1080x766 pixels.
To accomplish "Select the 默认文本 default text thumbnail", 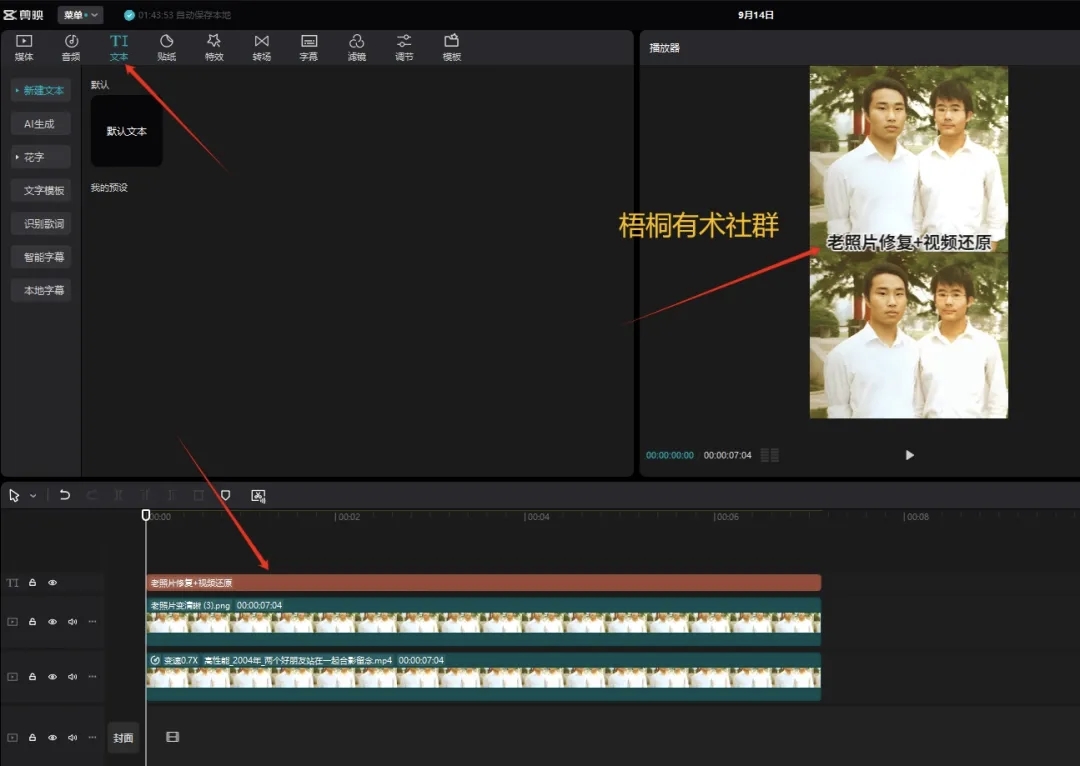I will (x=127, y=131).
